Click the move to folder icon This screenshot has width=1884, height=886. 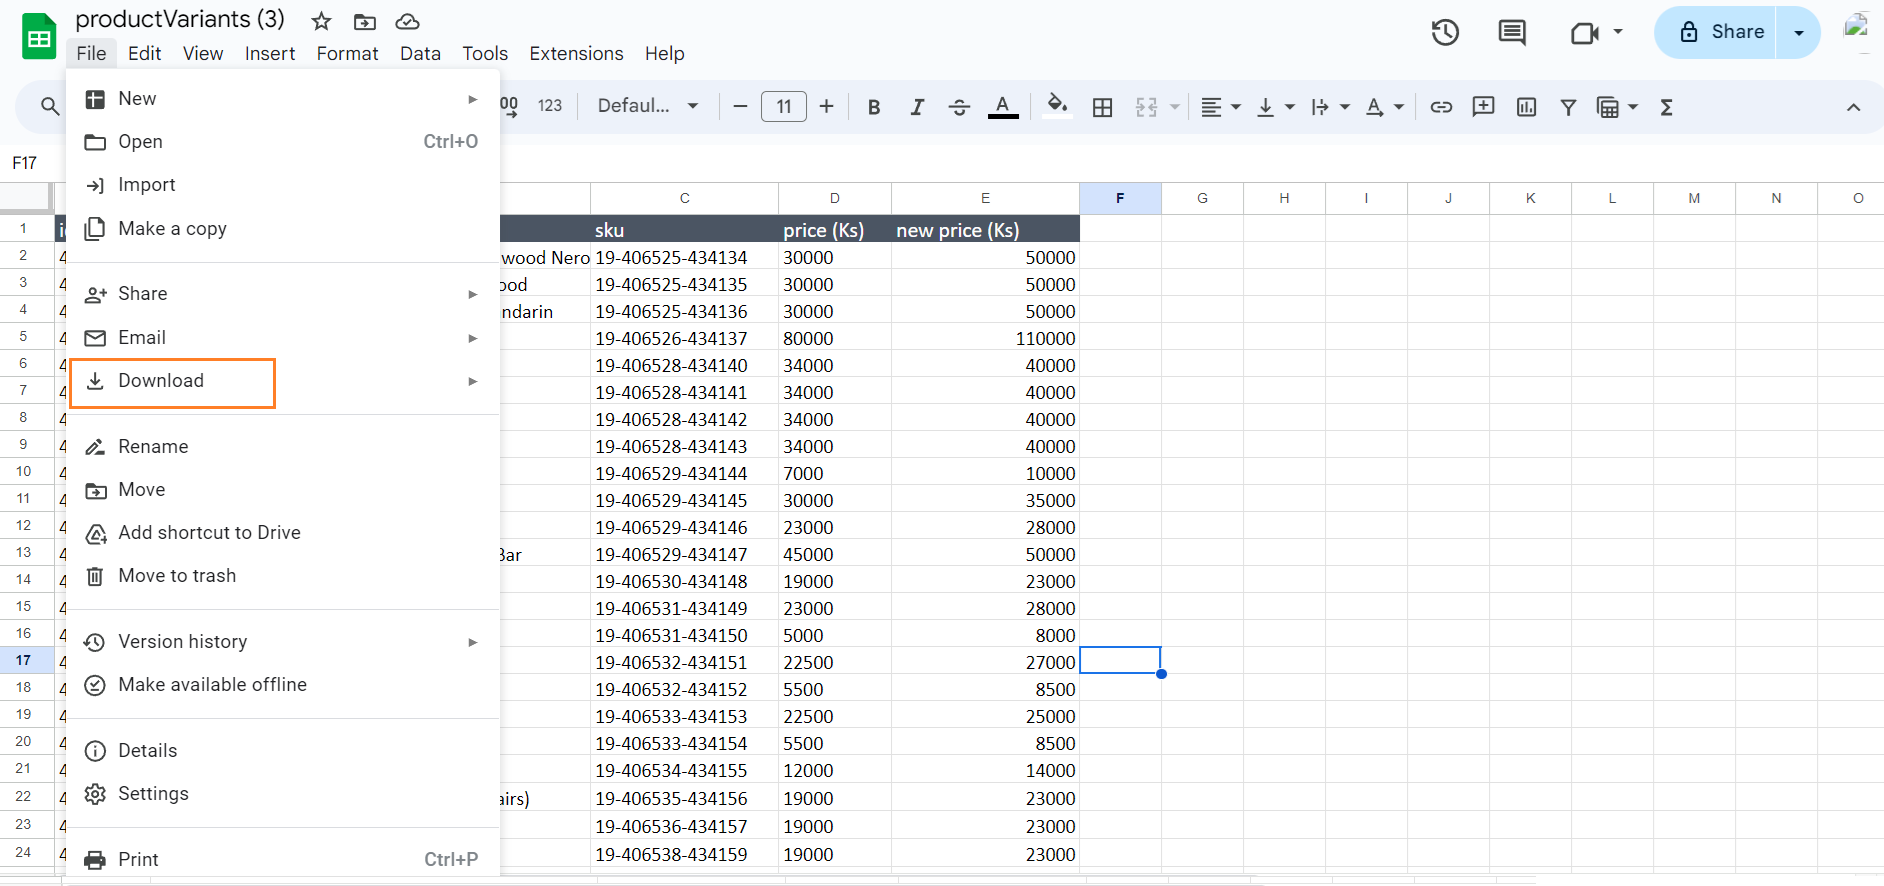(365, 21)
